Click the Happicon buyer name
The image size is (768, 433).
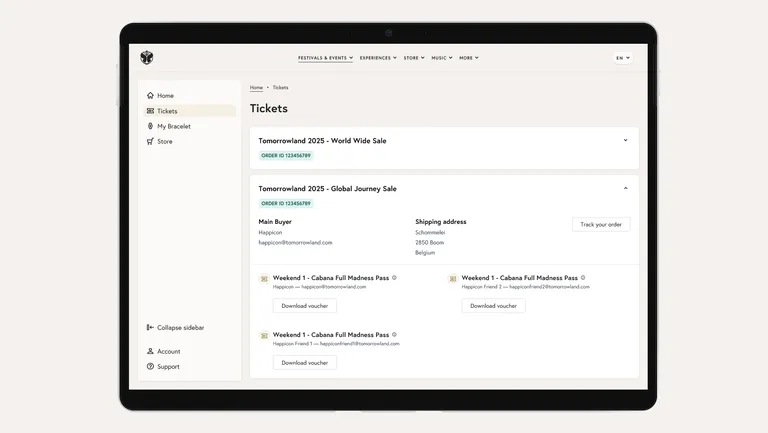[270, 233]
